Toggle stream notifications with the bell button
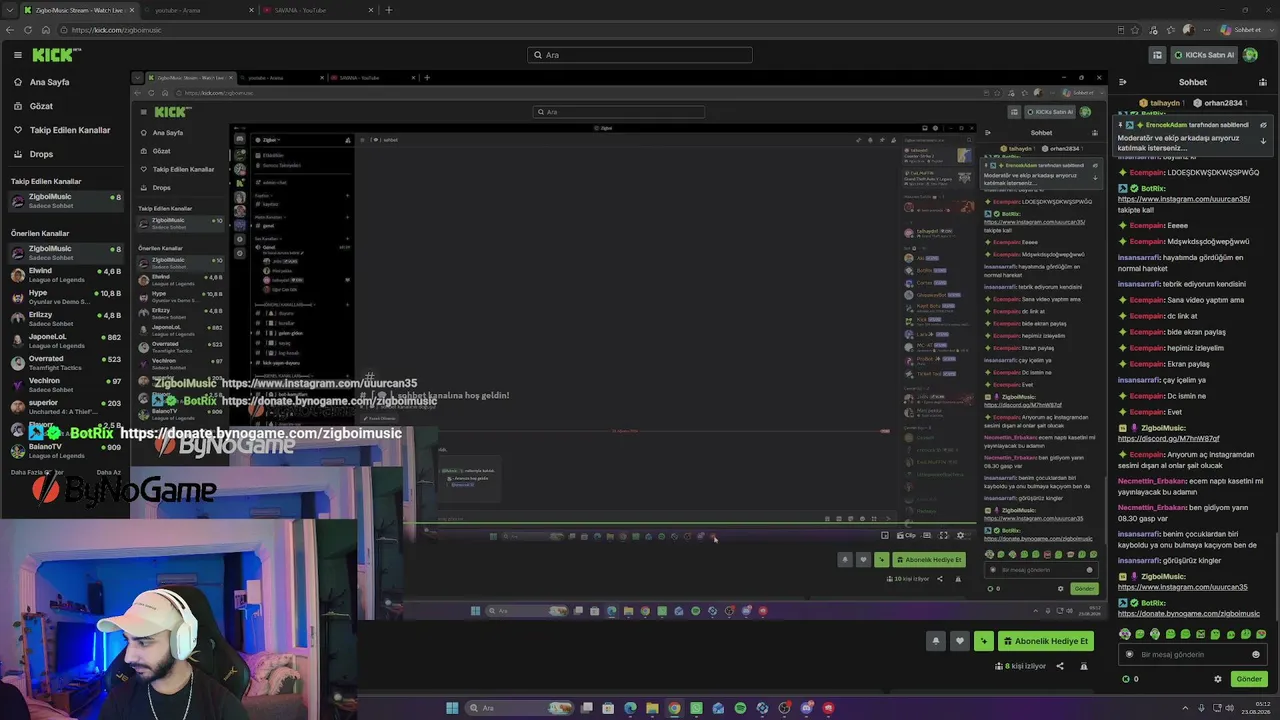This screenshot has width=1280, height=720. [x=936, y=641]
